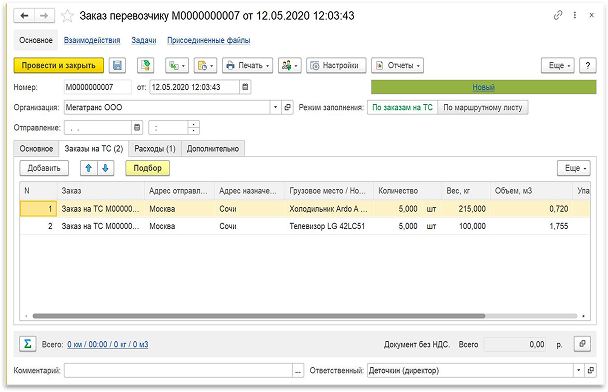This screenshot has height=392, width=608.
Task: Open the related documents dropdown icon
Action: coord(205,66)
